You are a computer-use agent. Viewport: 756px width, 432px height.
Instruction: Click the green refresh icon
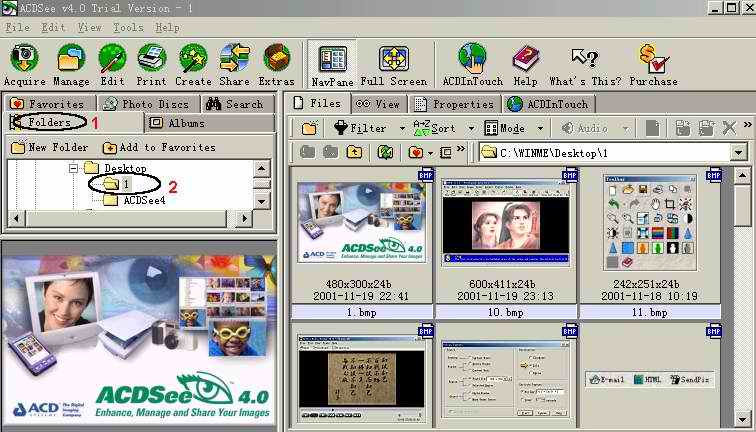[x=385, y=152]
